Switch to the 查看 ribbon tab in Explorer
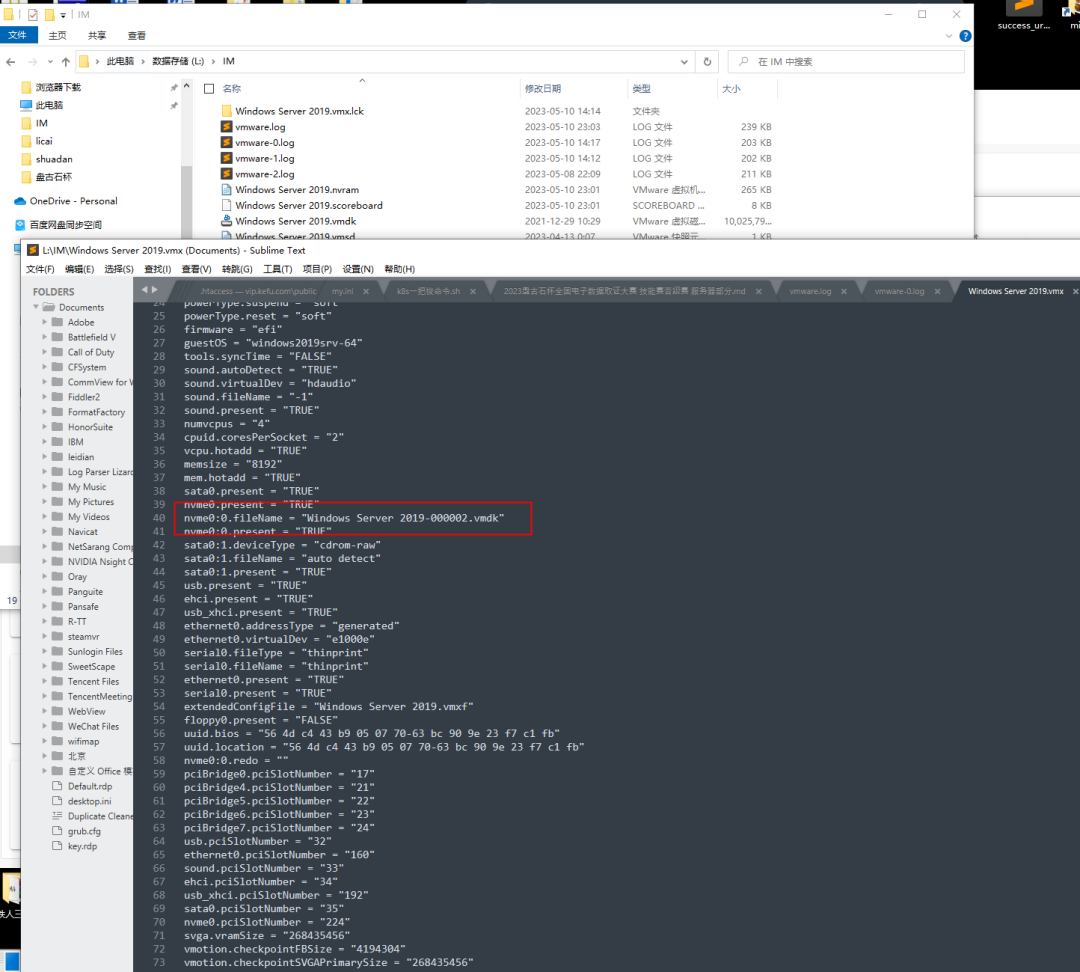 click(x=136, y=36)
